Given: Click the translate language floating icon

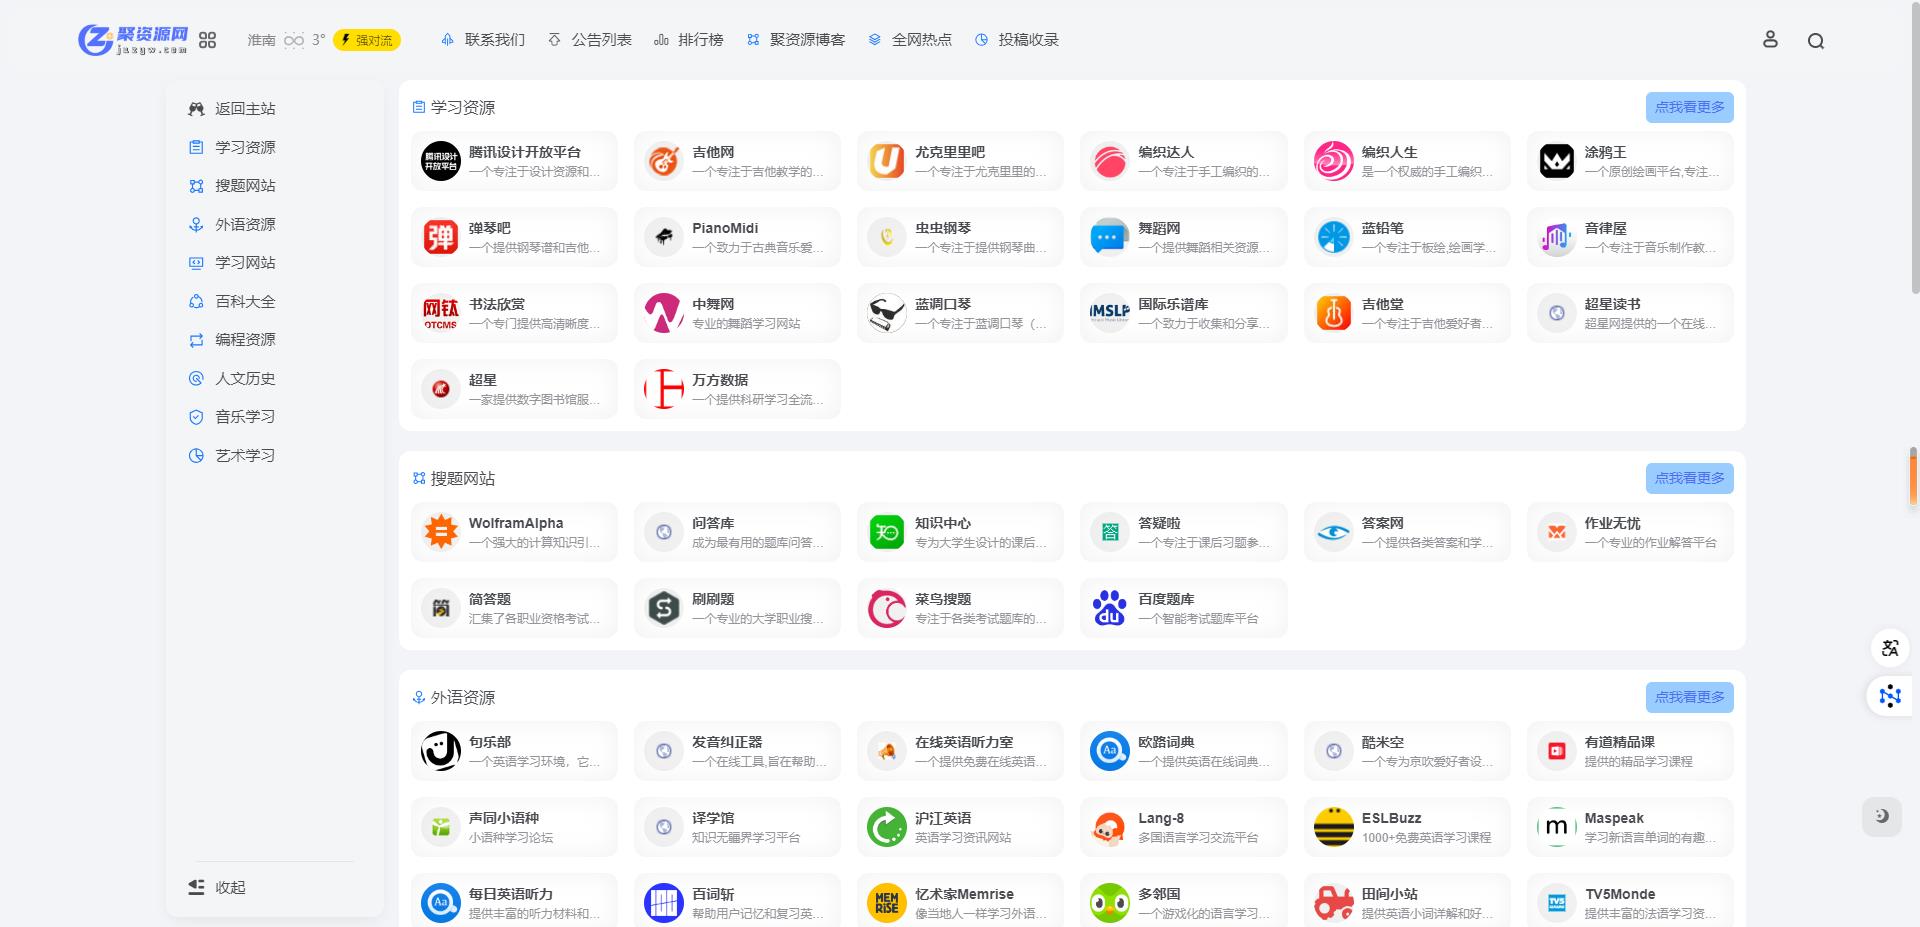Looking at the screenshot, I should point(1890,648).
